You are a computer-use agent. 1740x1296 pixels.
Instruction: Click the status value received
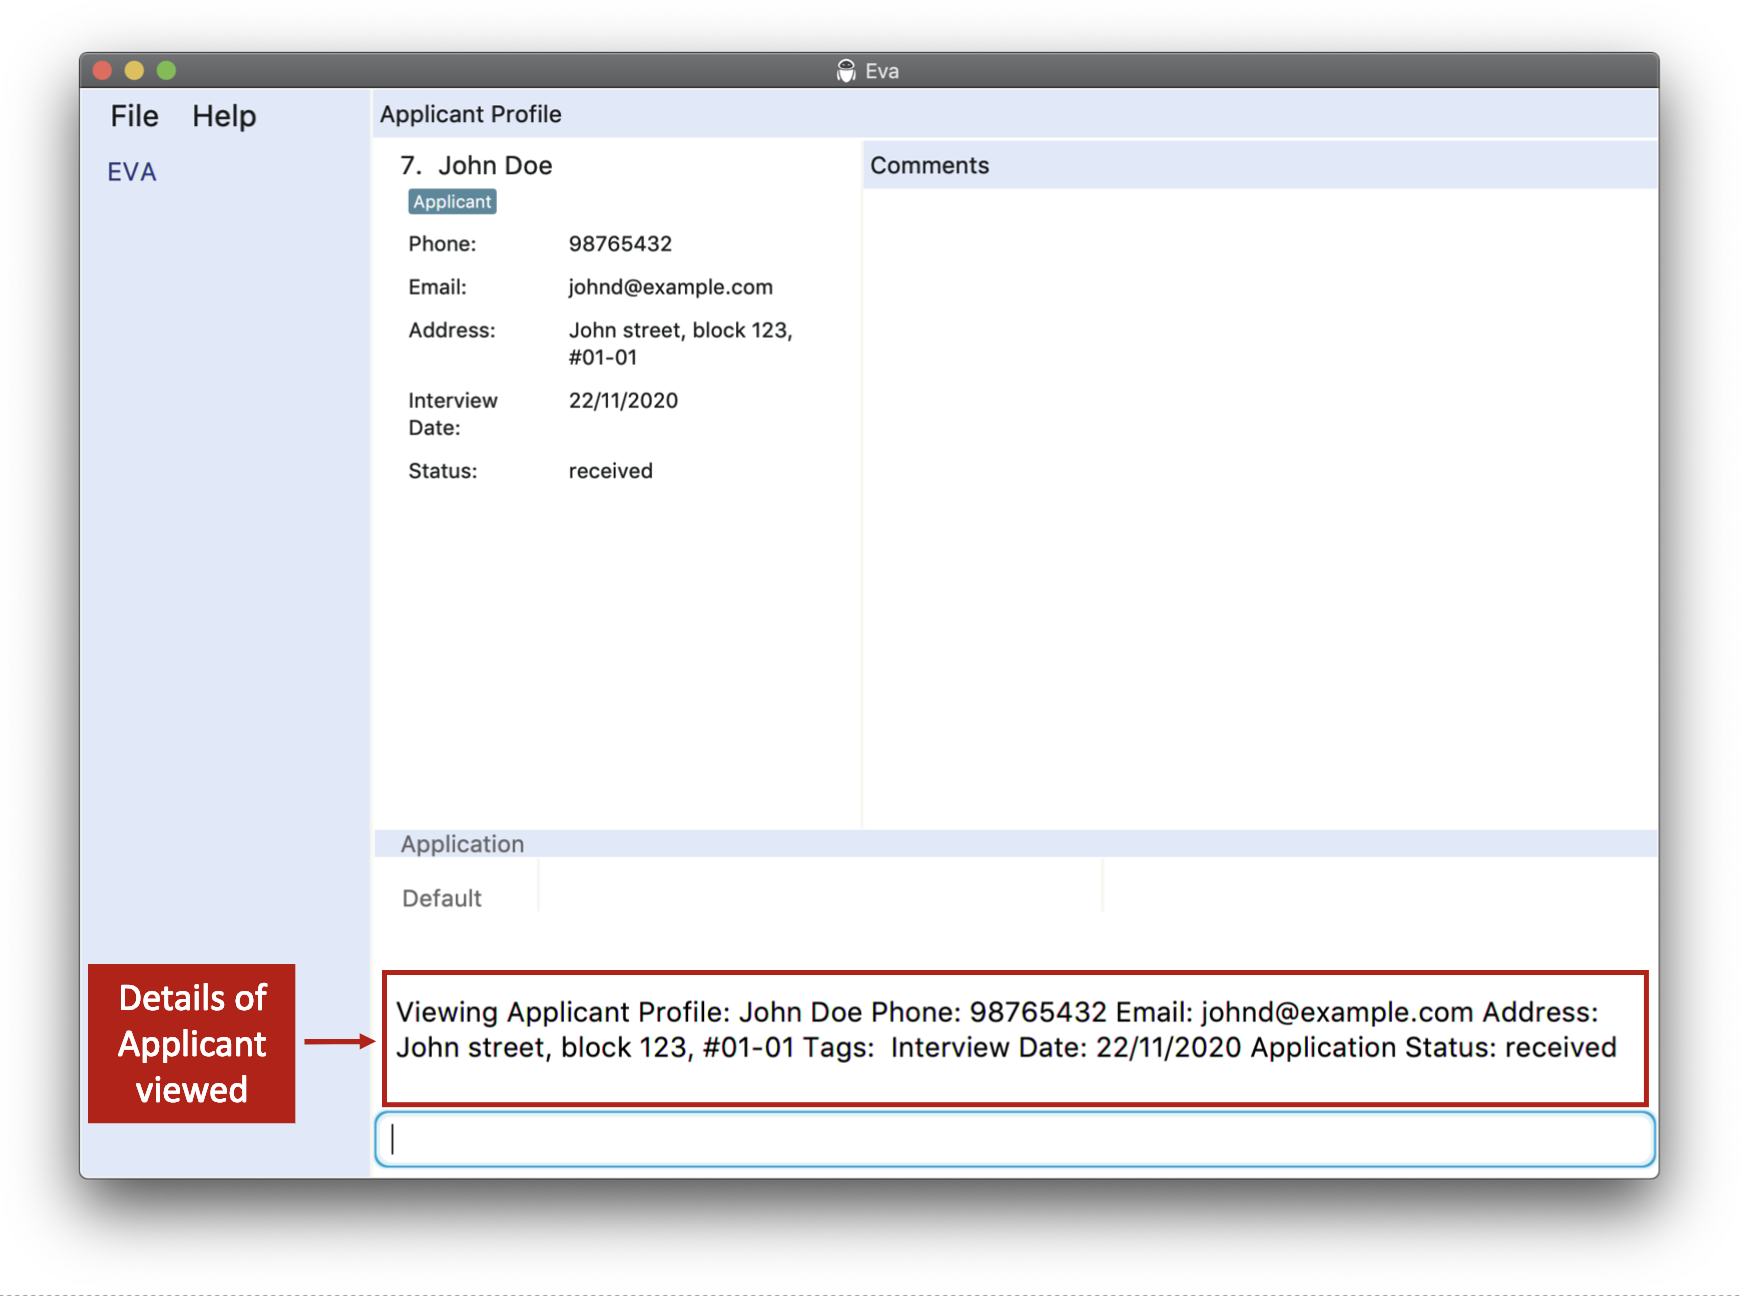point(610,471)
